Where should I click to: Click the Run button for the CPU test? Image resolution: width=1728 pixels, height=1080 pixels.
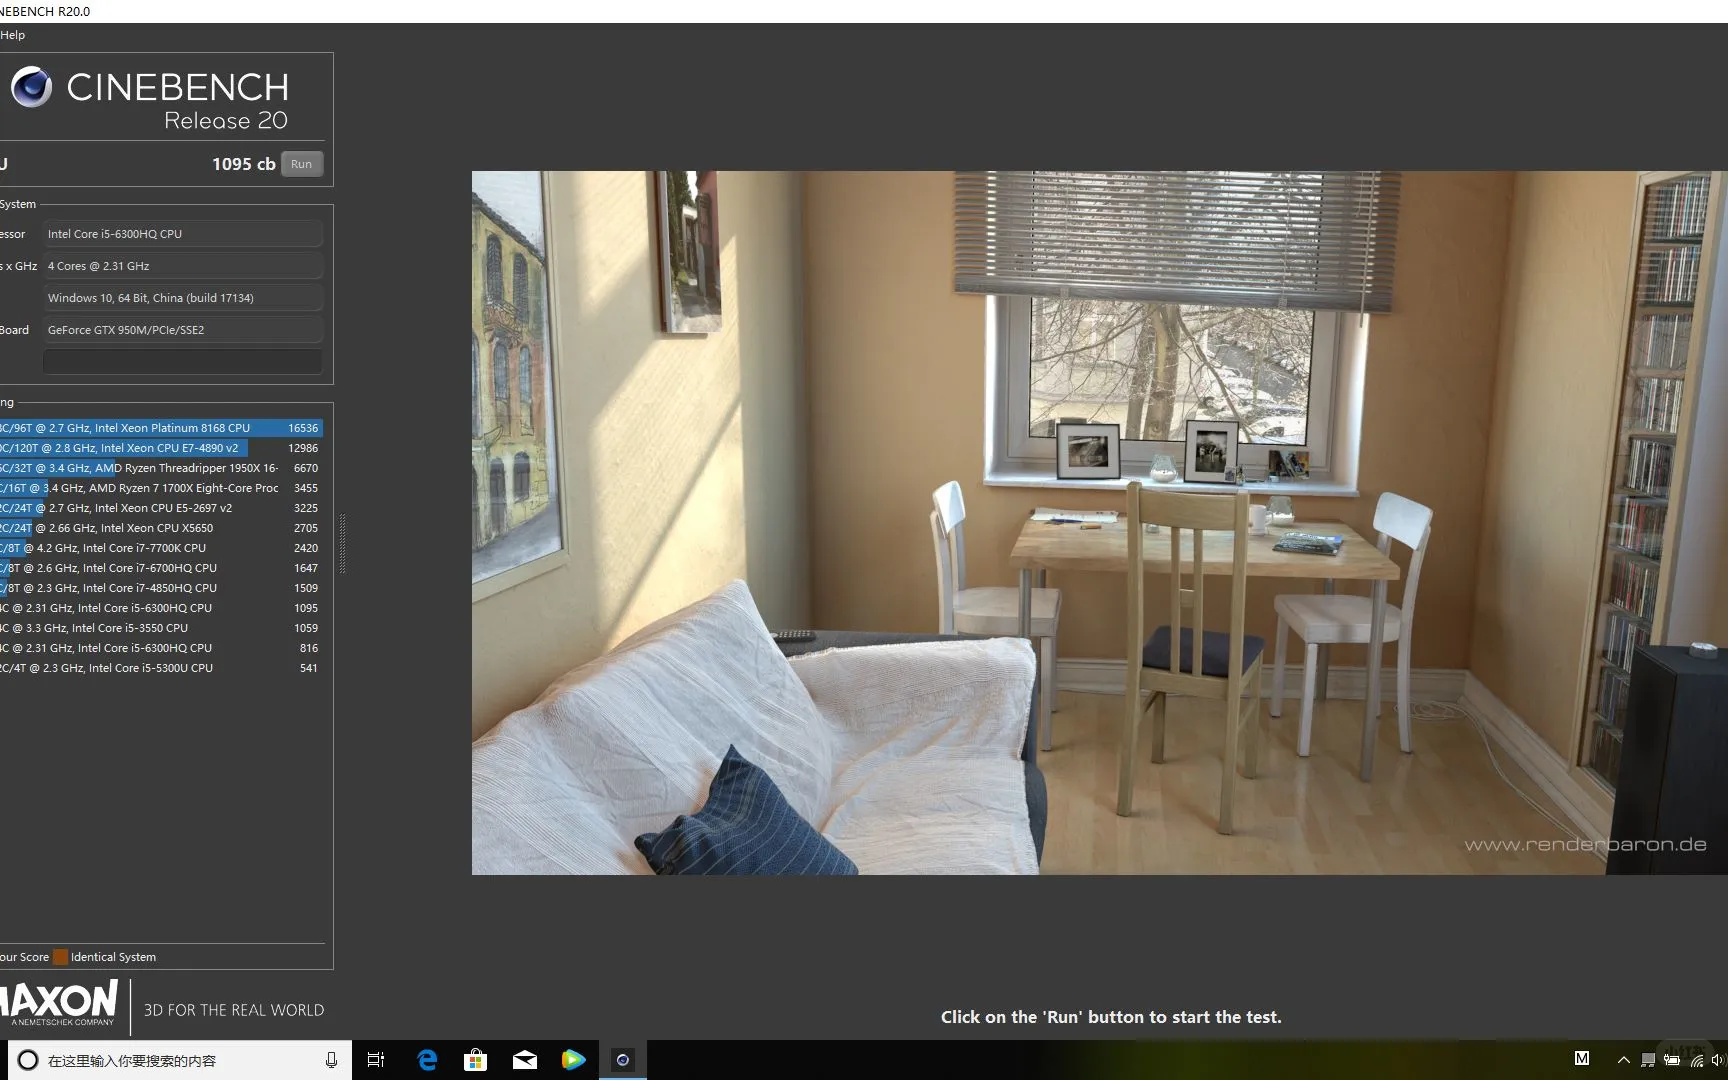coord(301,164)
